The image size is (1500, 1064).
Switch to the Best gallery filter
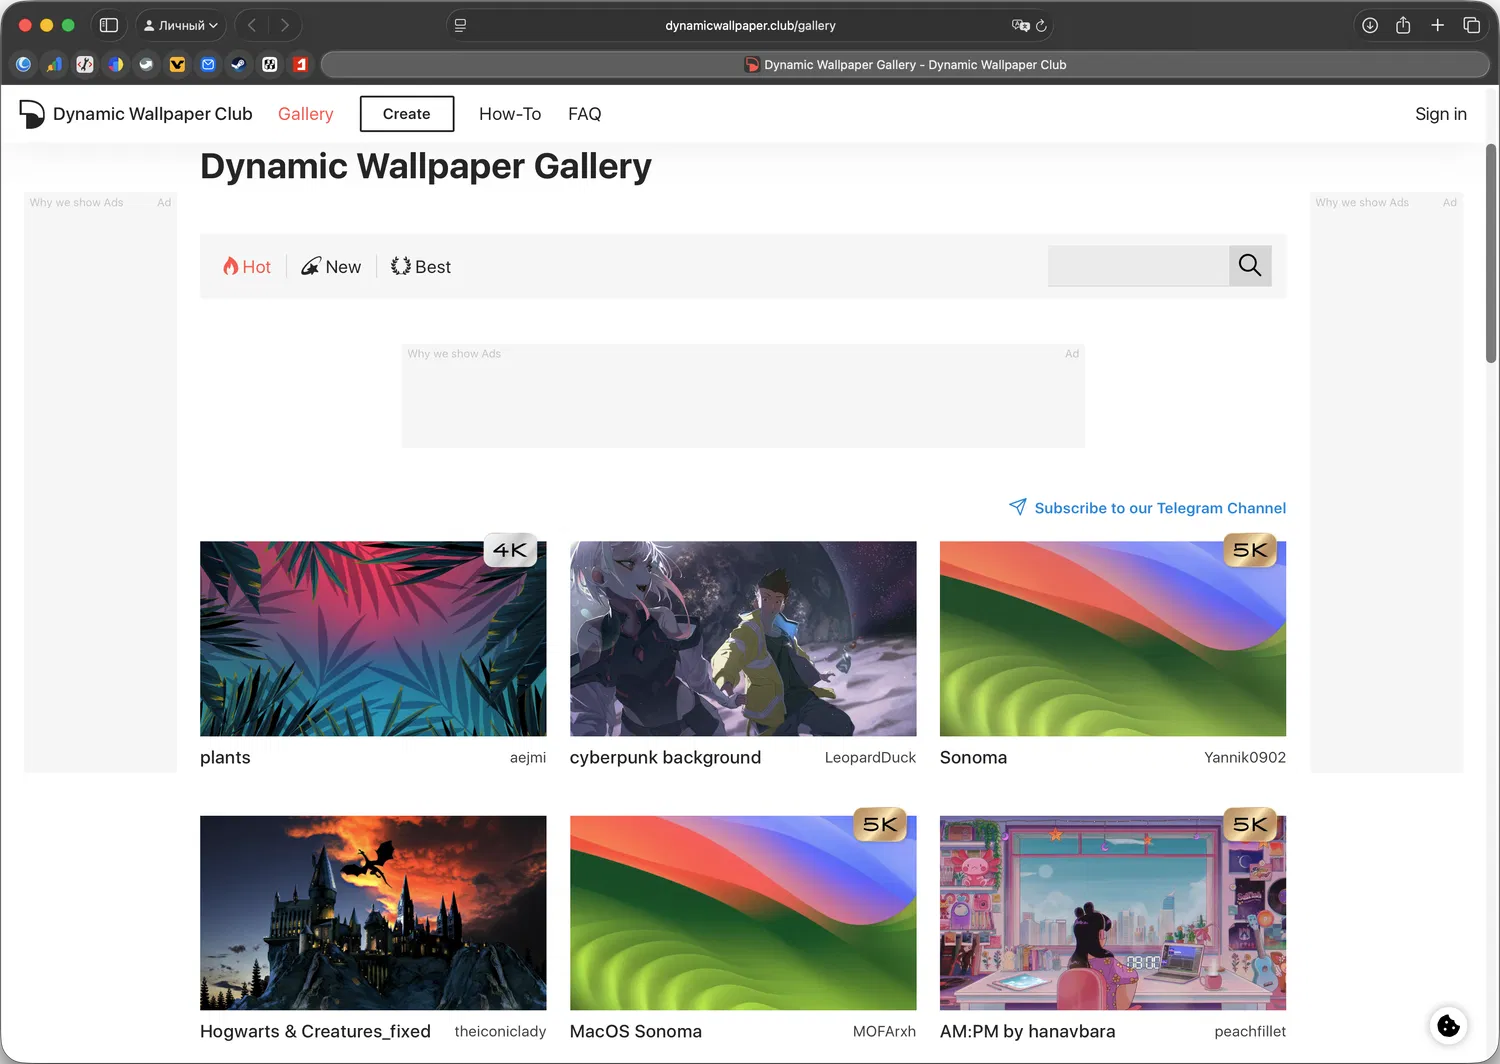(421, 267)
